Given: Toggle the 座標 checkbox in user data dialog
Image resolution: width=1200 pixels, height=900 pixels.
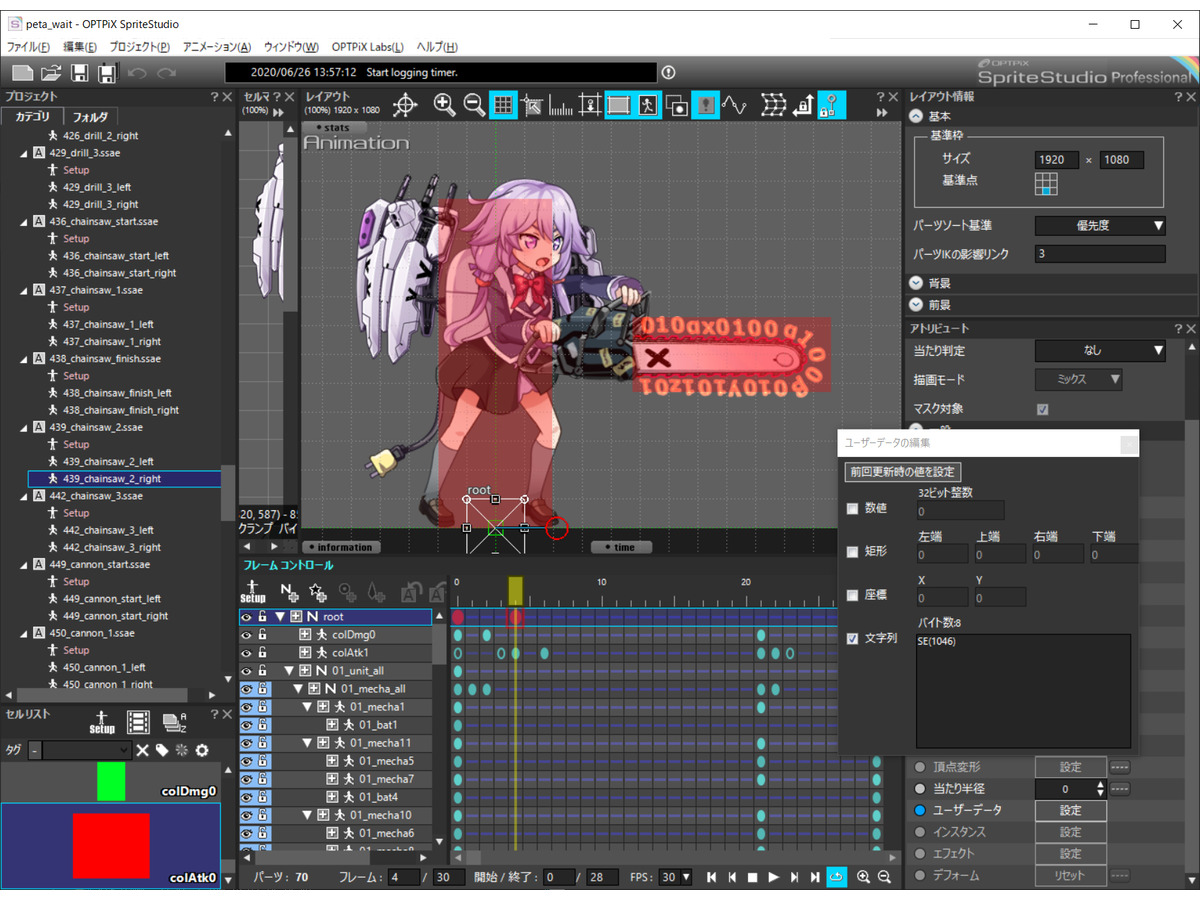Looking at the screenshot, I should click(852, 595).
